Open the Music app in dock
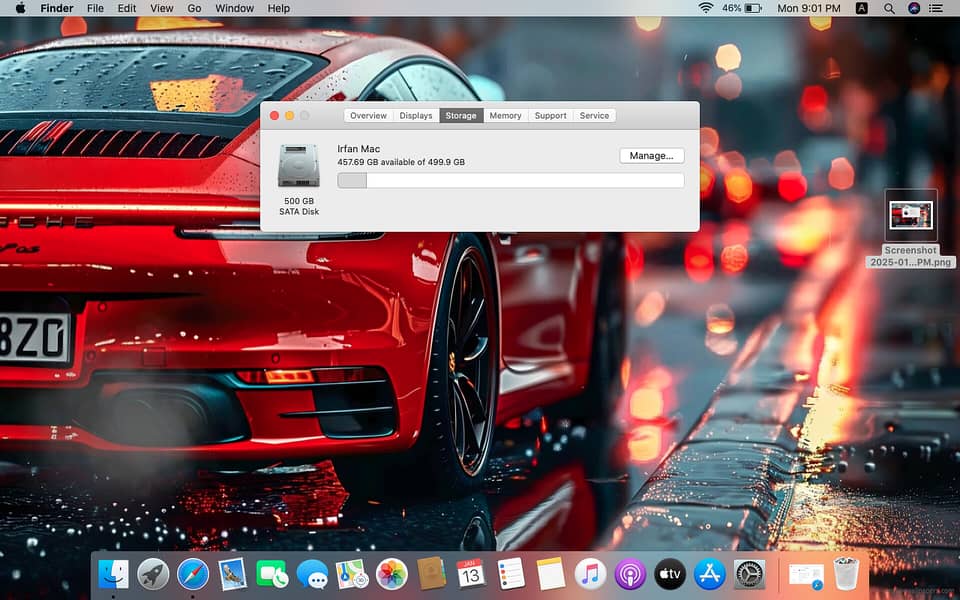 tap(591, 574)
